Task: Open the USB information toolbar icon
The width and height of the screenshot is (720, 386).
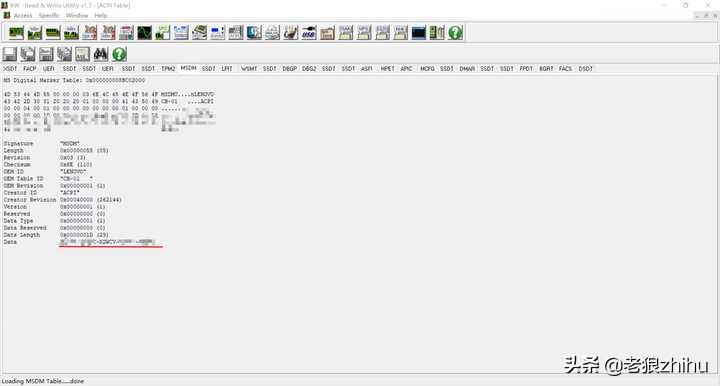Action: [309, 33]
